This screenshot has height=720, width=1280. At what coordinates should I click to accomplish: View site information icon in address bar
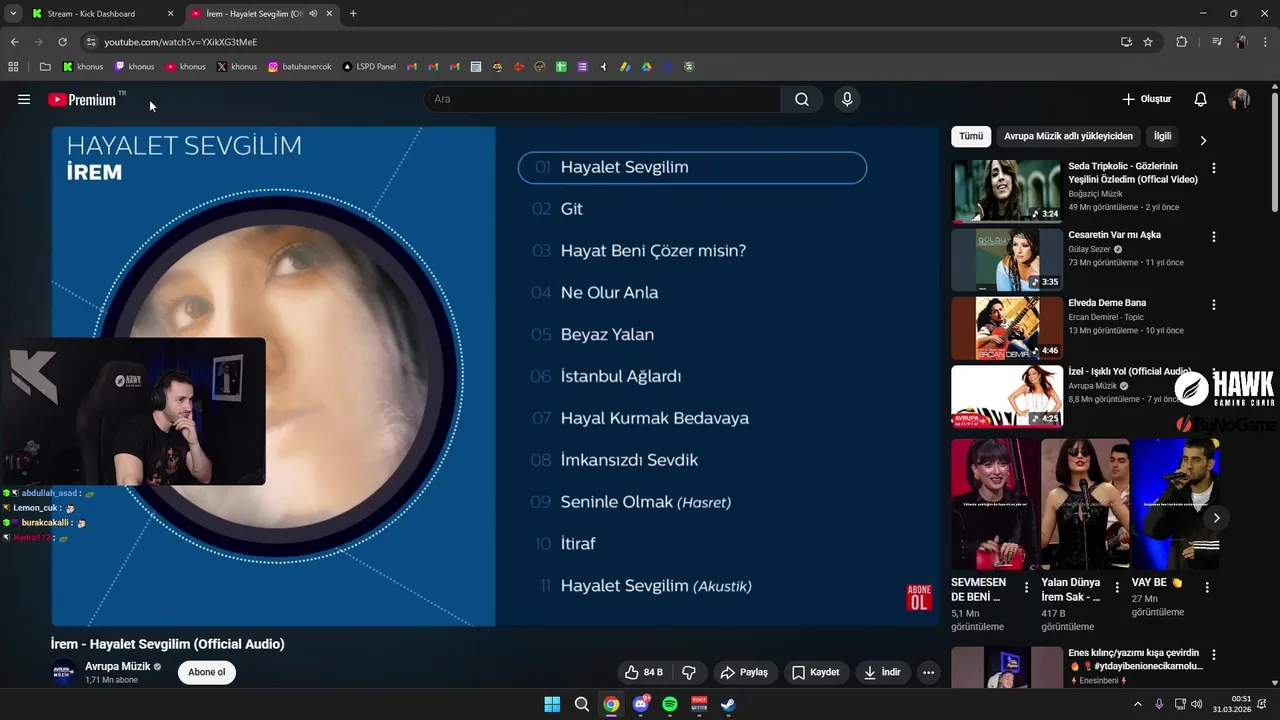pyautogui.click(x=91, y=42)
